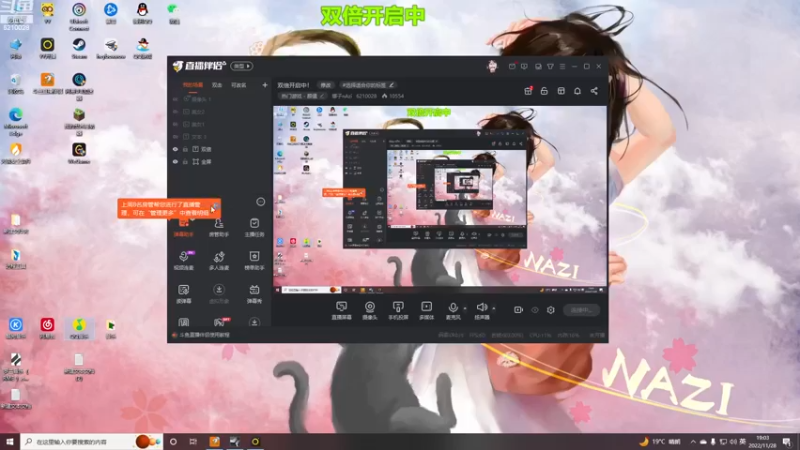Edit the 热门游戏·颜值 category selector

(302, 96)
